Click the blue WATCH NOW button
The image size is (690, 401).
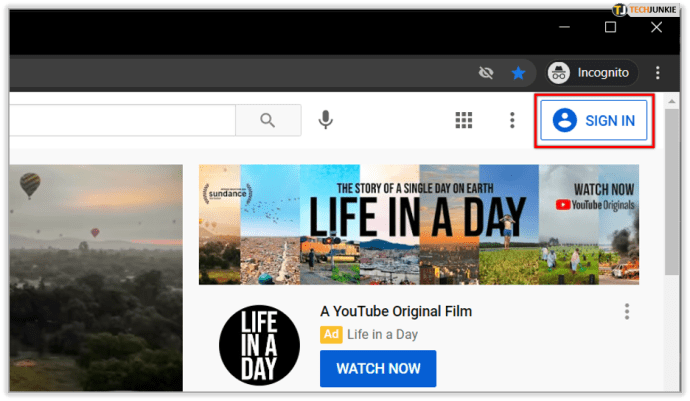pyautogui.click(x=378, y=368)
